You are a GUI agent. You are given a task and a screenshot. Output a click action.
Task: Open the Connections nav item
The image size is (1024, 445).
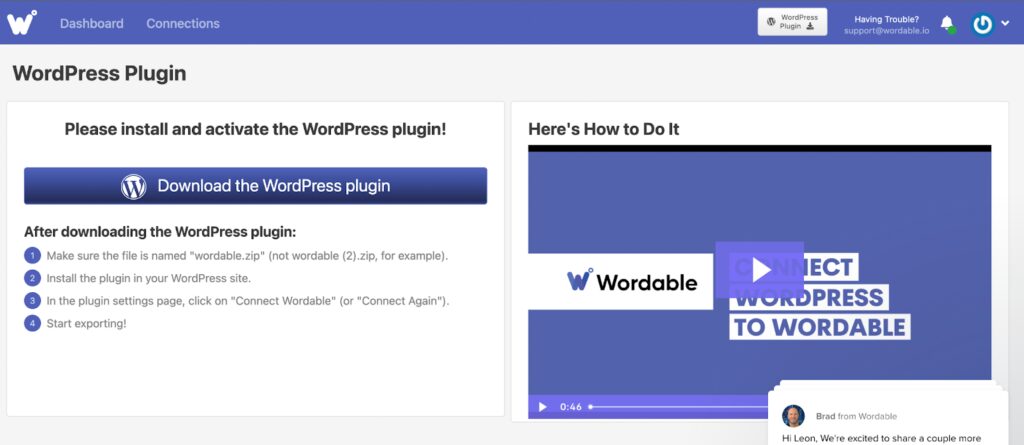pos(183,24)
